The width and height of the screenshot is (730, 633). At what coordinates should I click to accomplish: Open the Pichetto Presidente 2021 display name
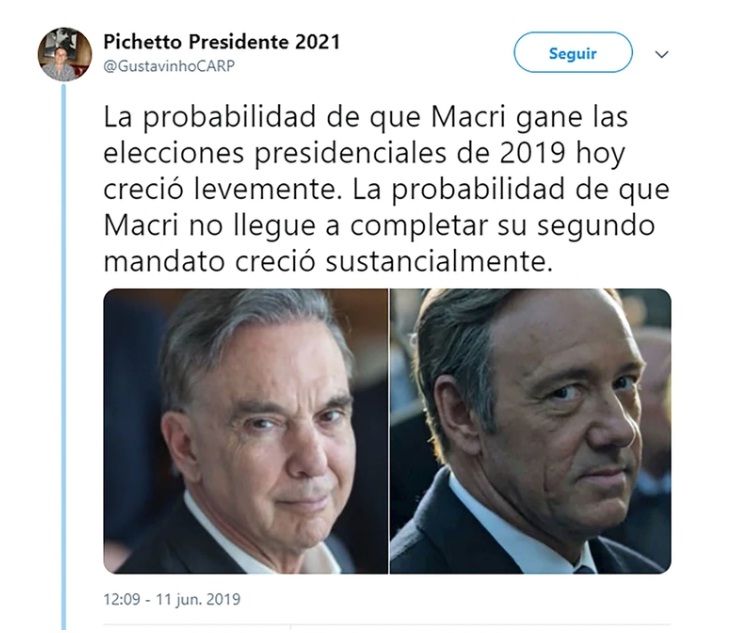point(222,42)
